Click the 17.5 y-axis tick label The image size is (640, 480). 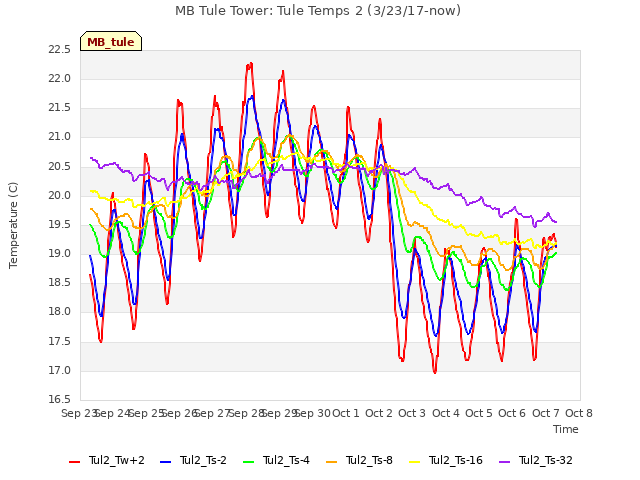click(60, 342)
